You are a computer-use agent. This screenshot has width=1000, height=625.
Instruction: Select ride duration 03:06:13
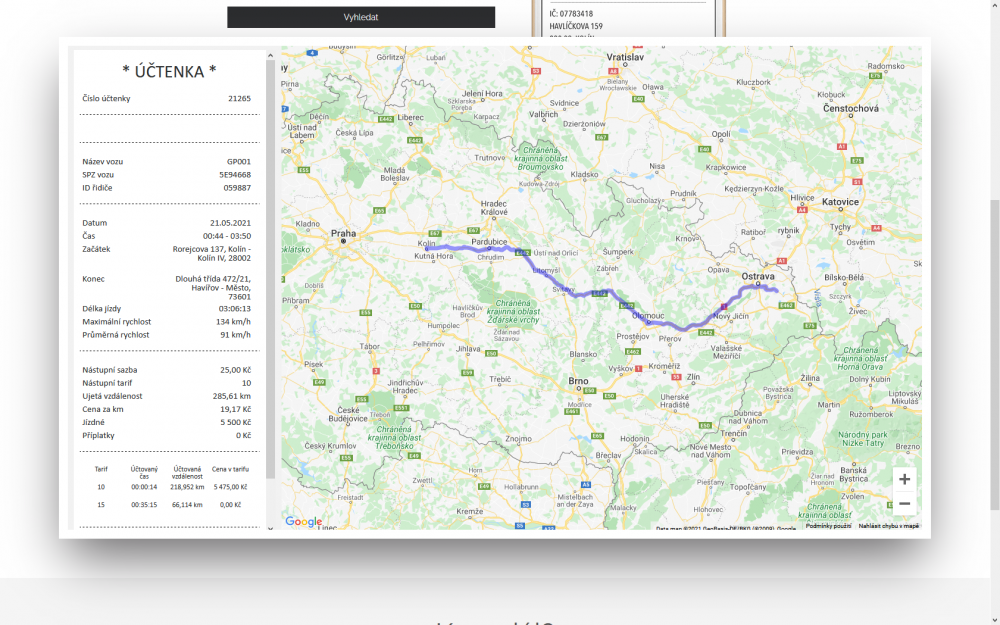(234, 309)
